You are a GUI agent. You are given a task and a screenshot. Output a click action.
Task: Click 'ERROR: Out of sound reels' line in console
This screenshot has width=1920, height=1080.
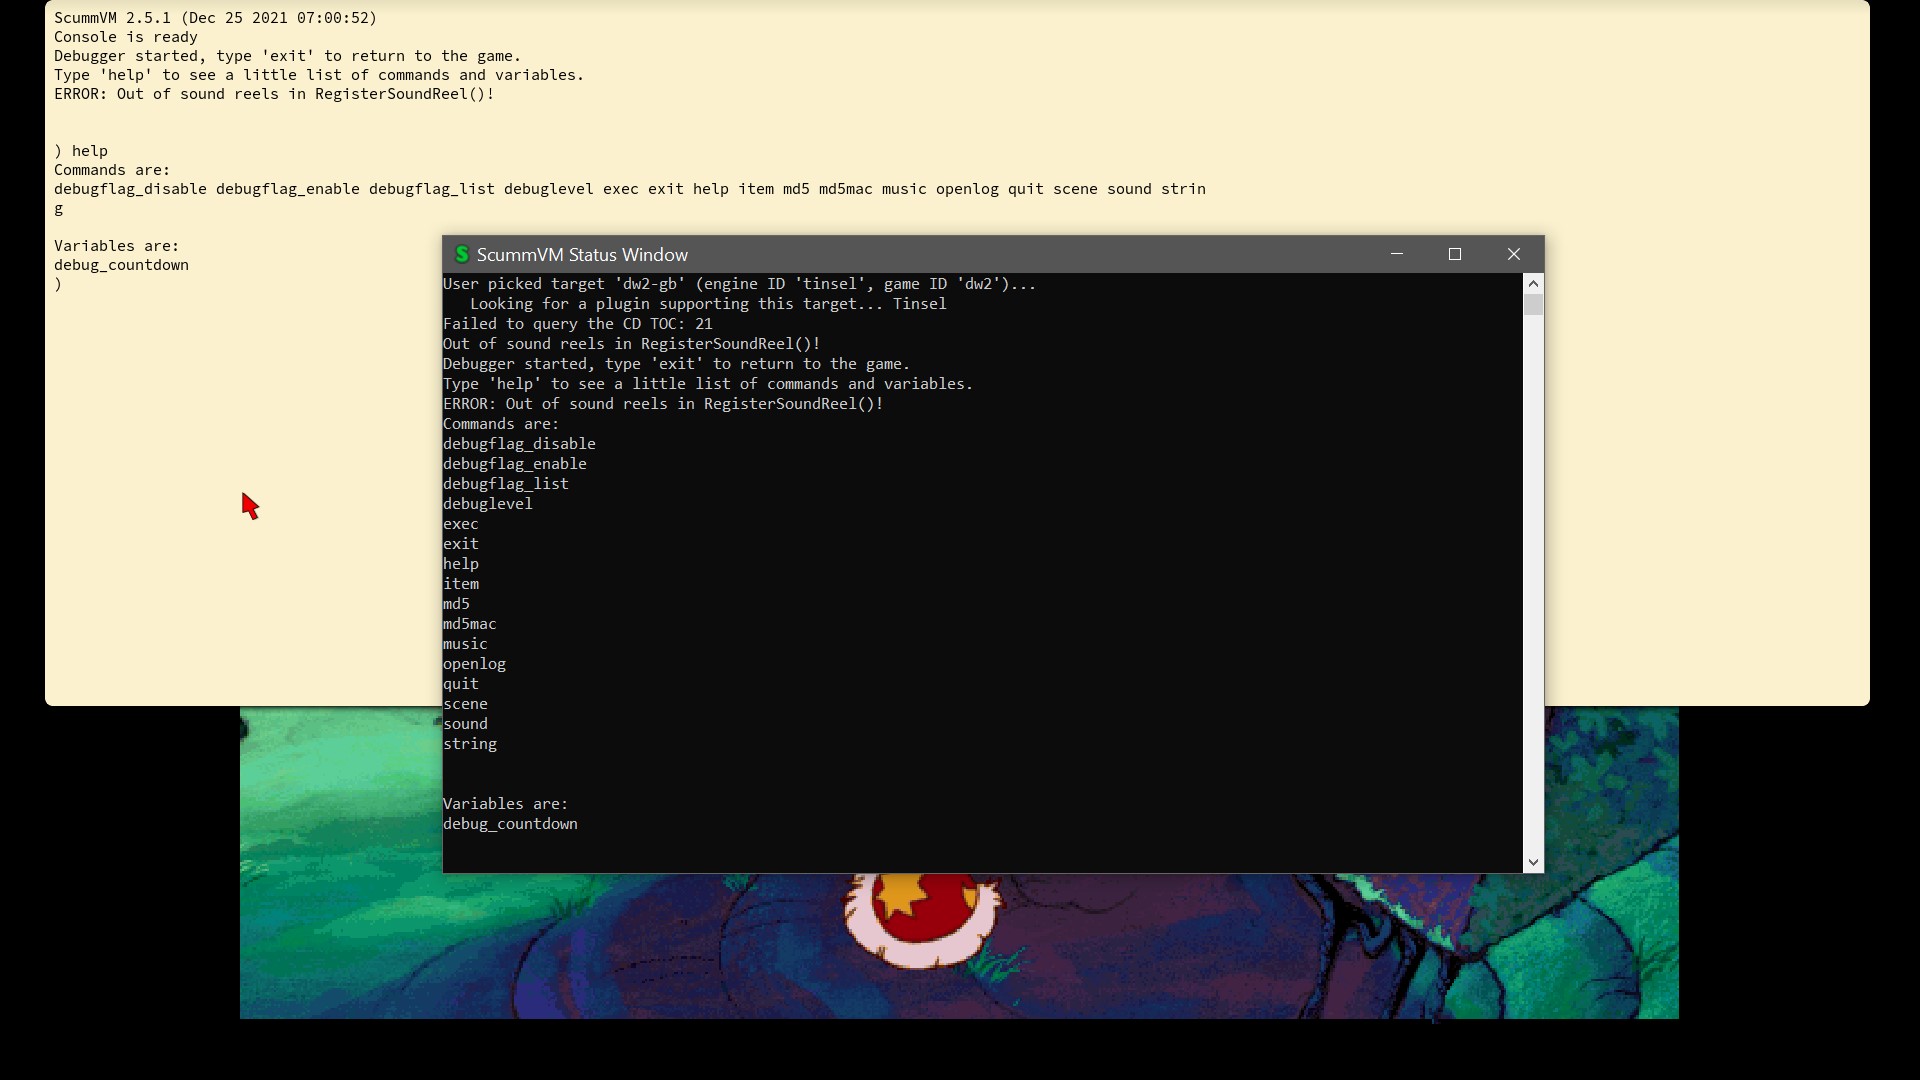tap(274, 94)
